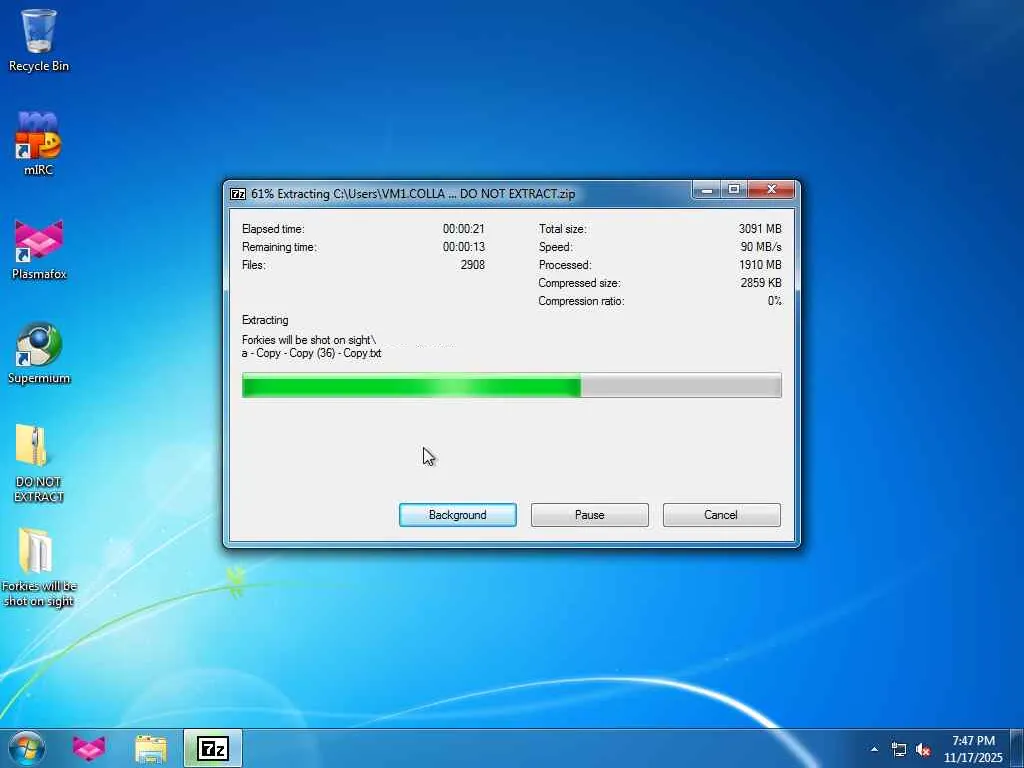Click the green extraction progress bar
This screenshot has width=1024, height=768.
click(511, 385)
